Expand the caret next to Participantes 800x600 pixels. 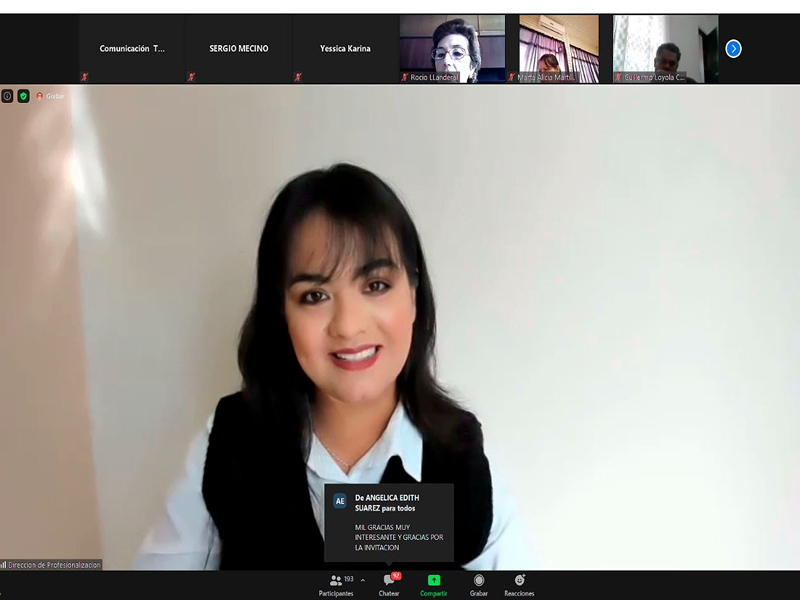362,580
